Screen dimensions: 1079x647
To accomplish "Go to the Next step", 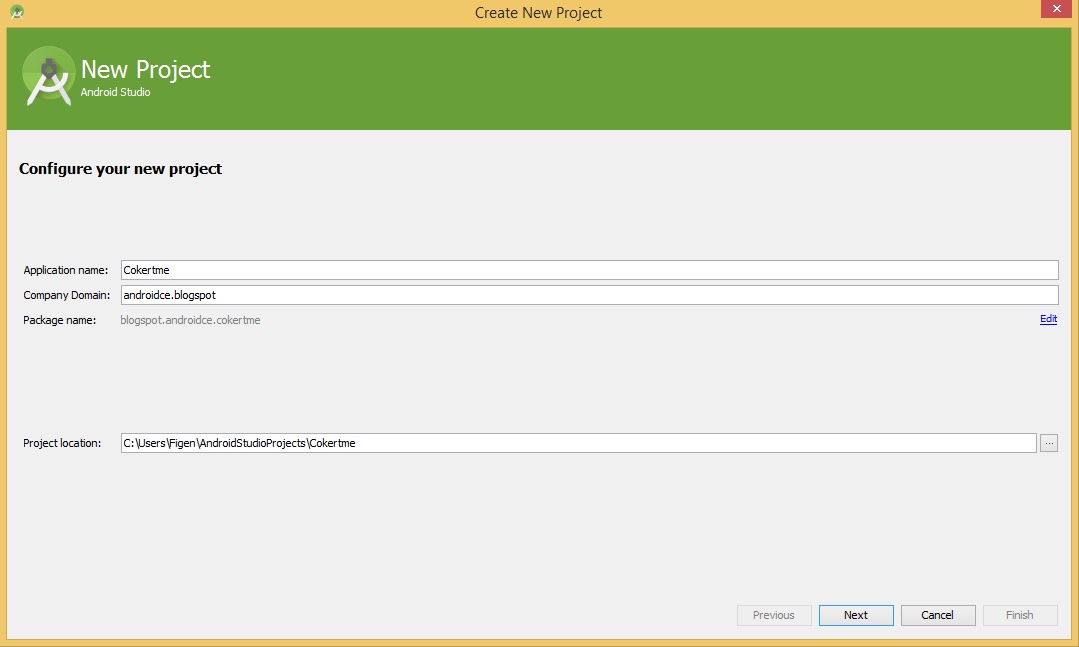I will pyautogui.click(x=856, y=615).
